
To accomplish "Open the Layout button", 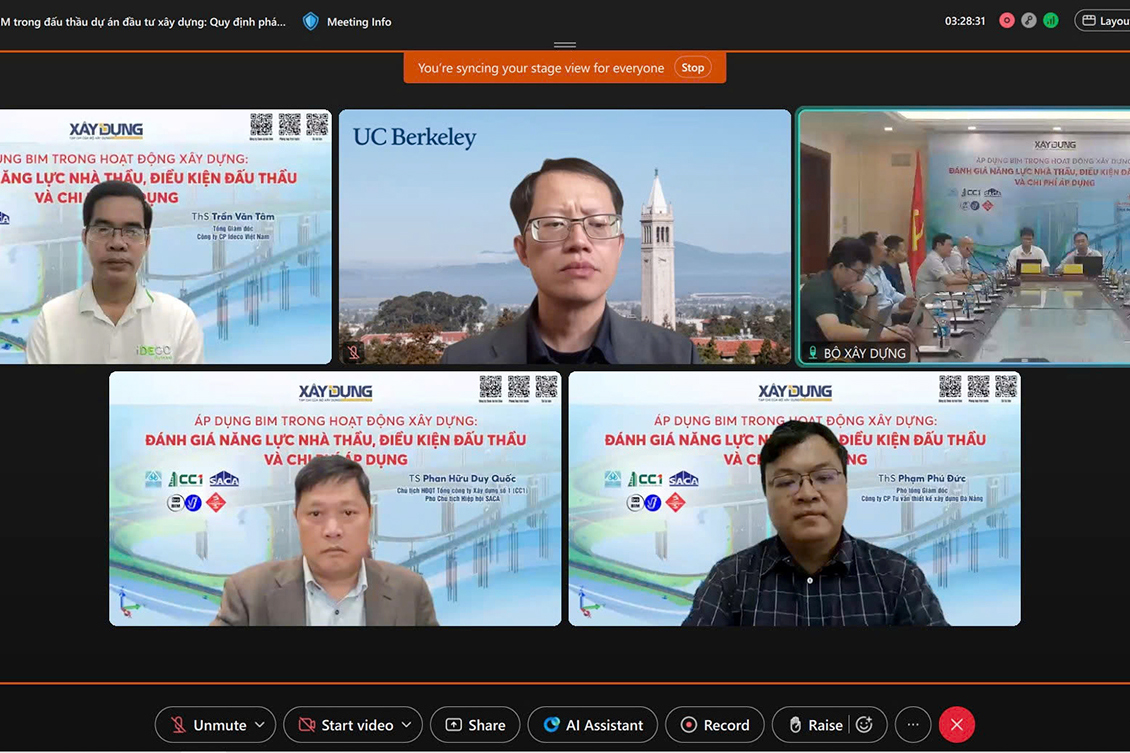I will point(1103,21).
